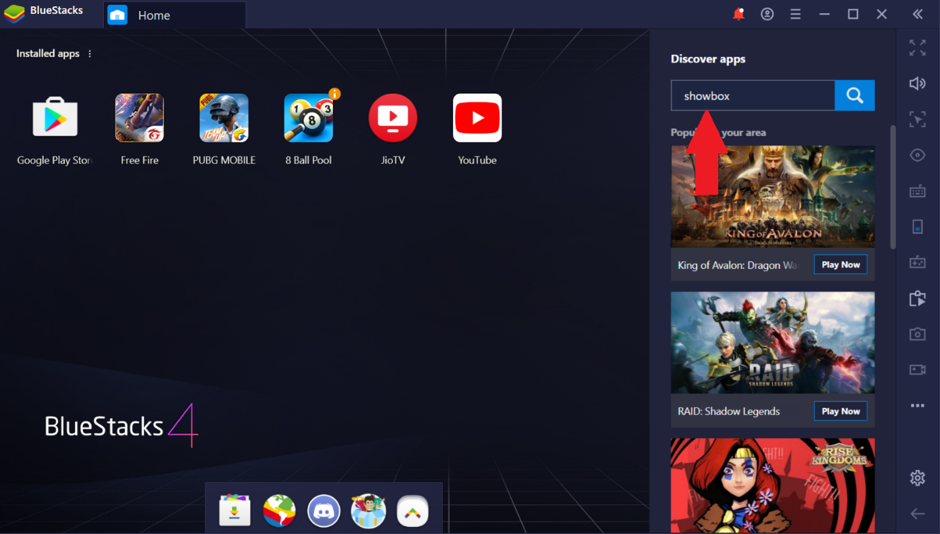Toggle volume speaker icon in sidebar
The height and width of the screenshot is (534, 940).
coord(917,84)
